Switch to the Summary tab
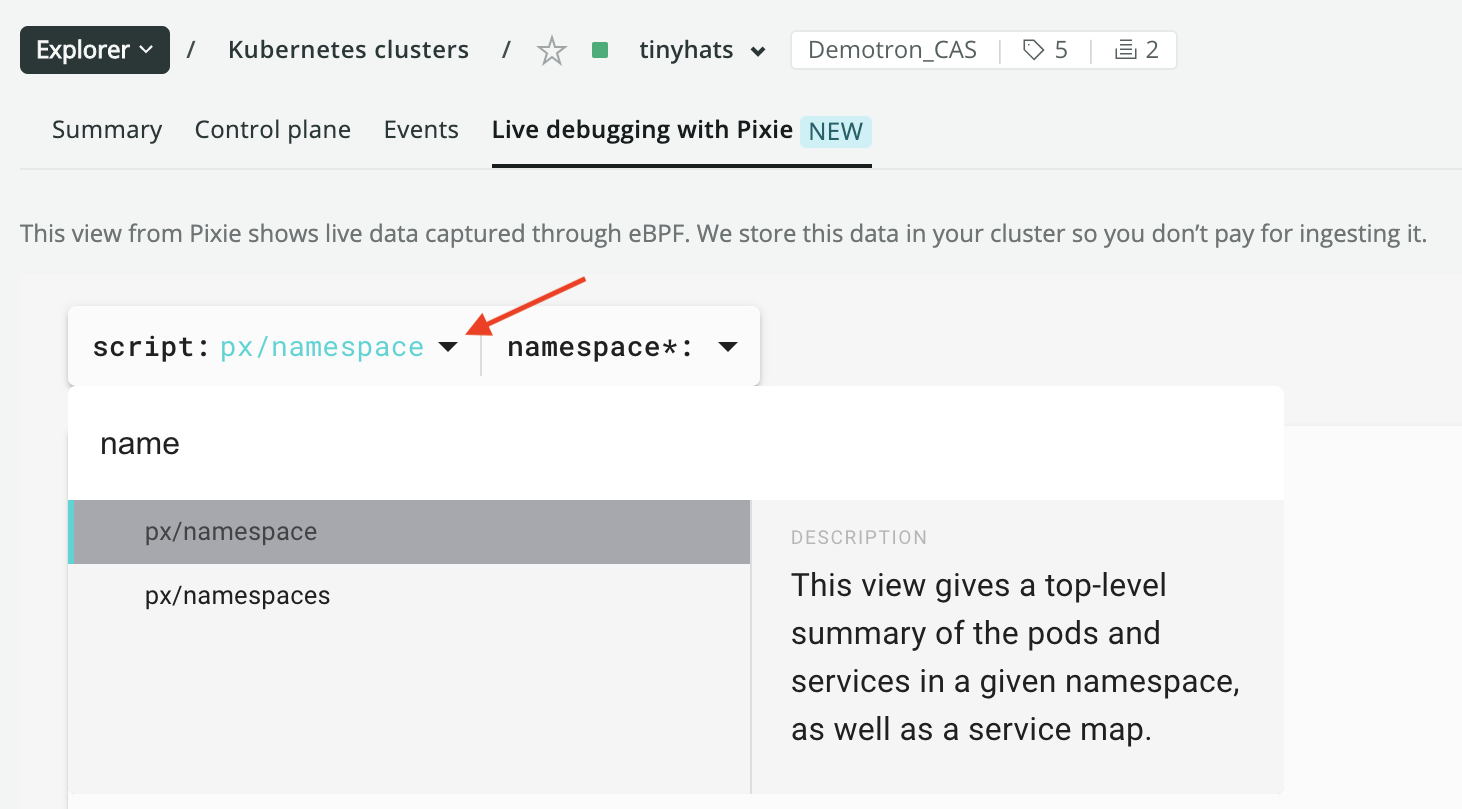The image size is (1462, 809). point(107,130)
